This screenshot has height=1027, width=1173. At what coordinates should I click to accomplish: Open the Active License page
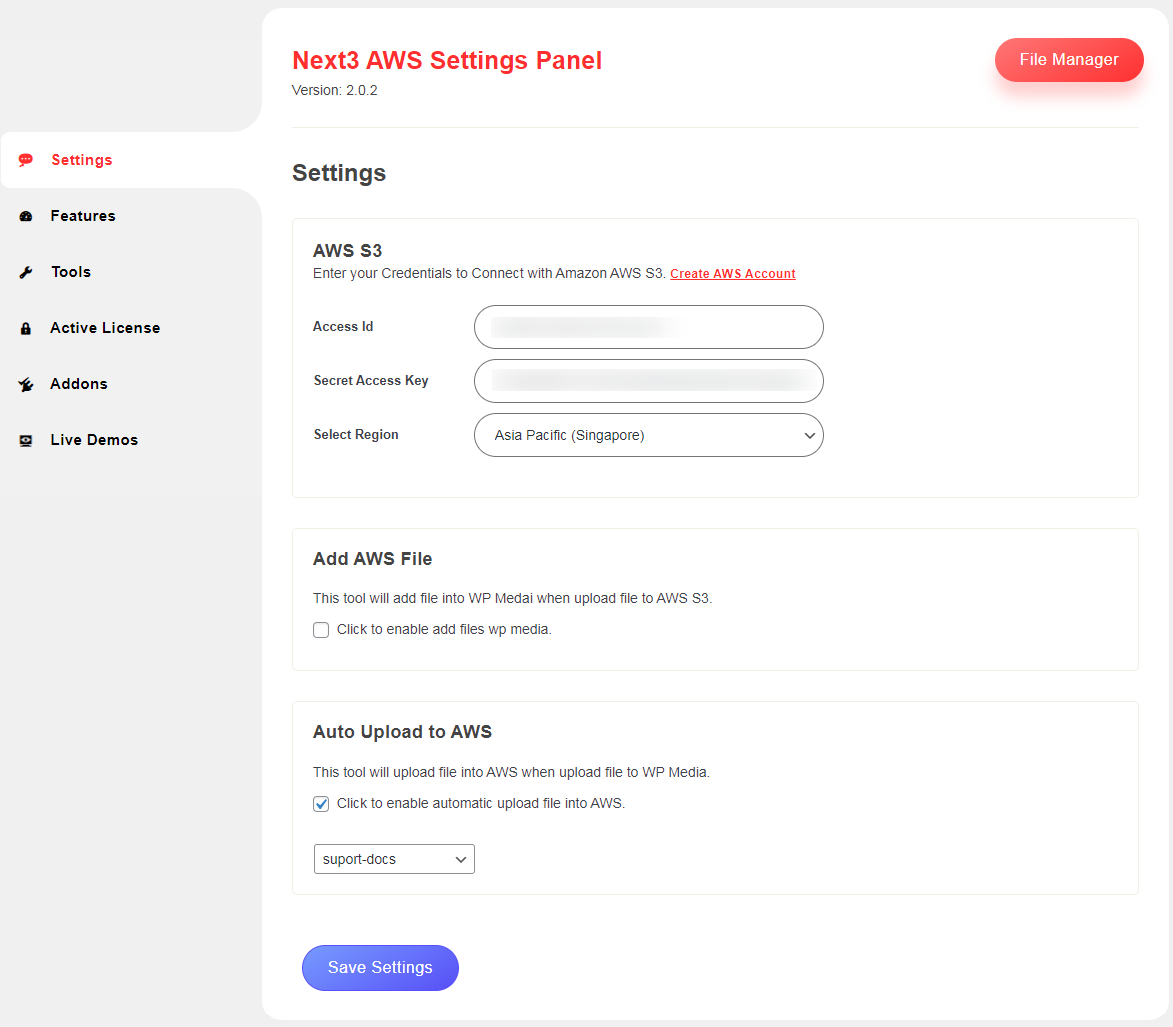104,328
